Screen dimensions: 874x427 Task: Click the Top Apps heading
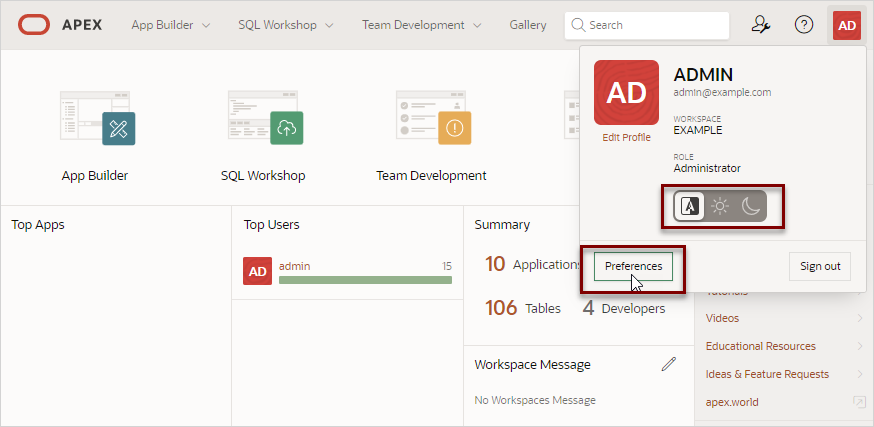(38, 225)
